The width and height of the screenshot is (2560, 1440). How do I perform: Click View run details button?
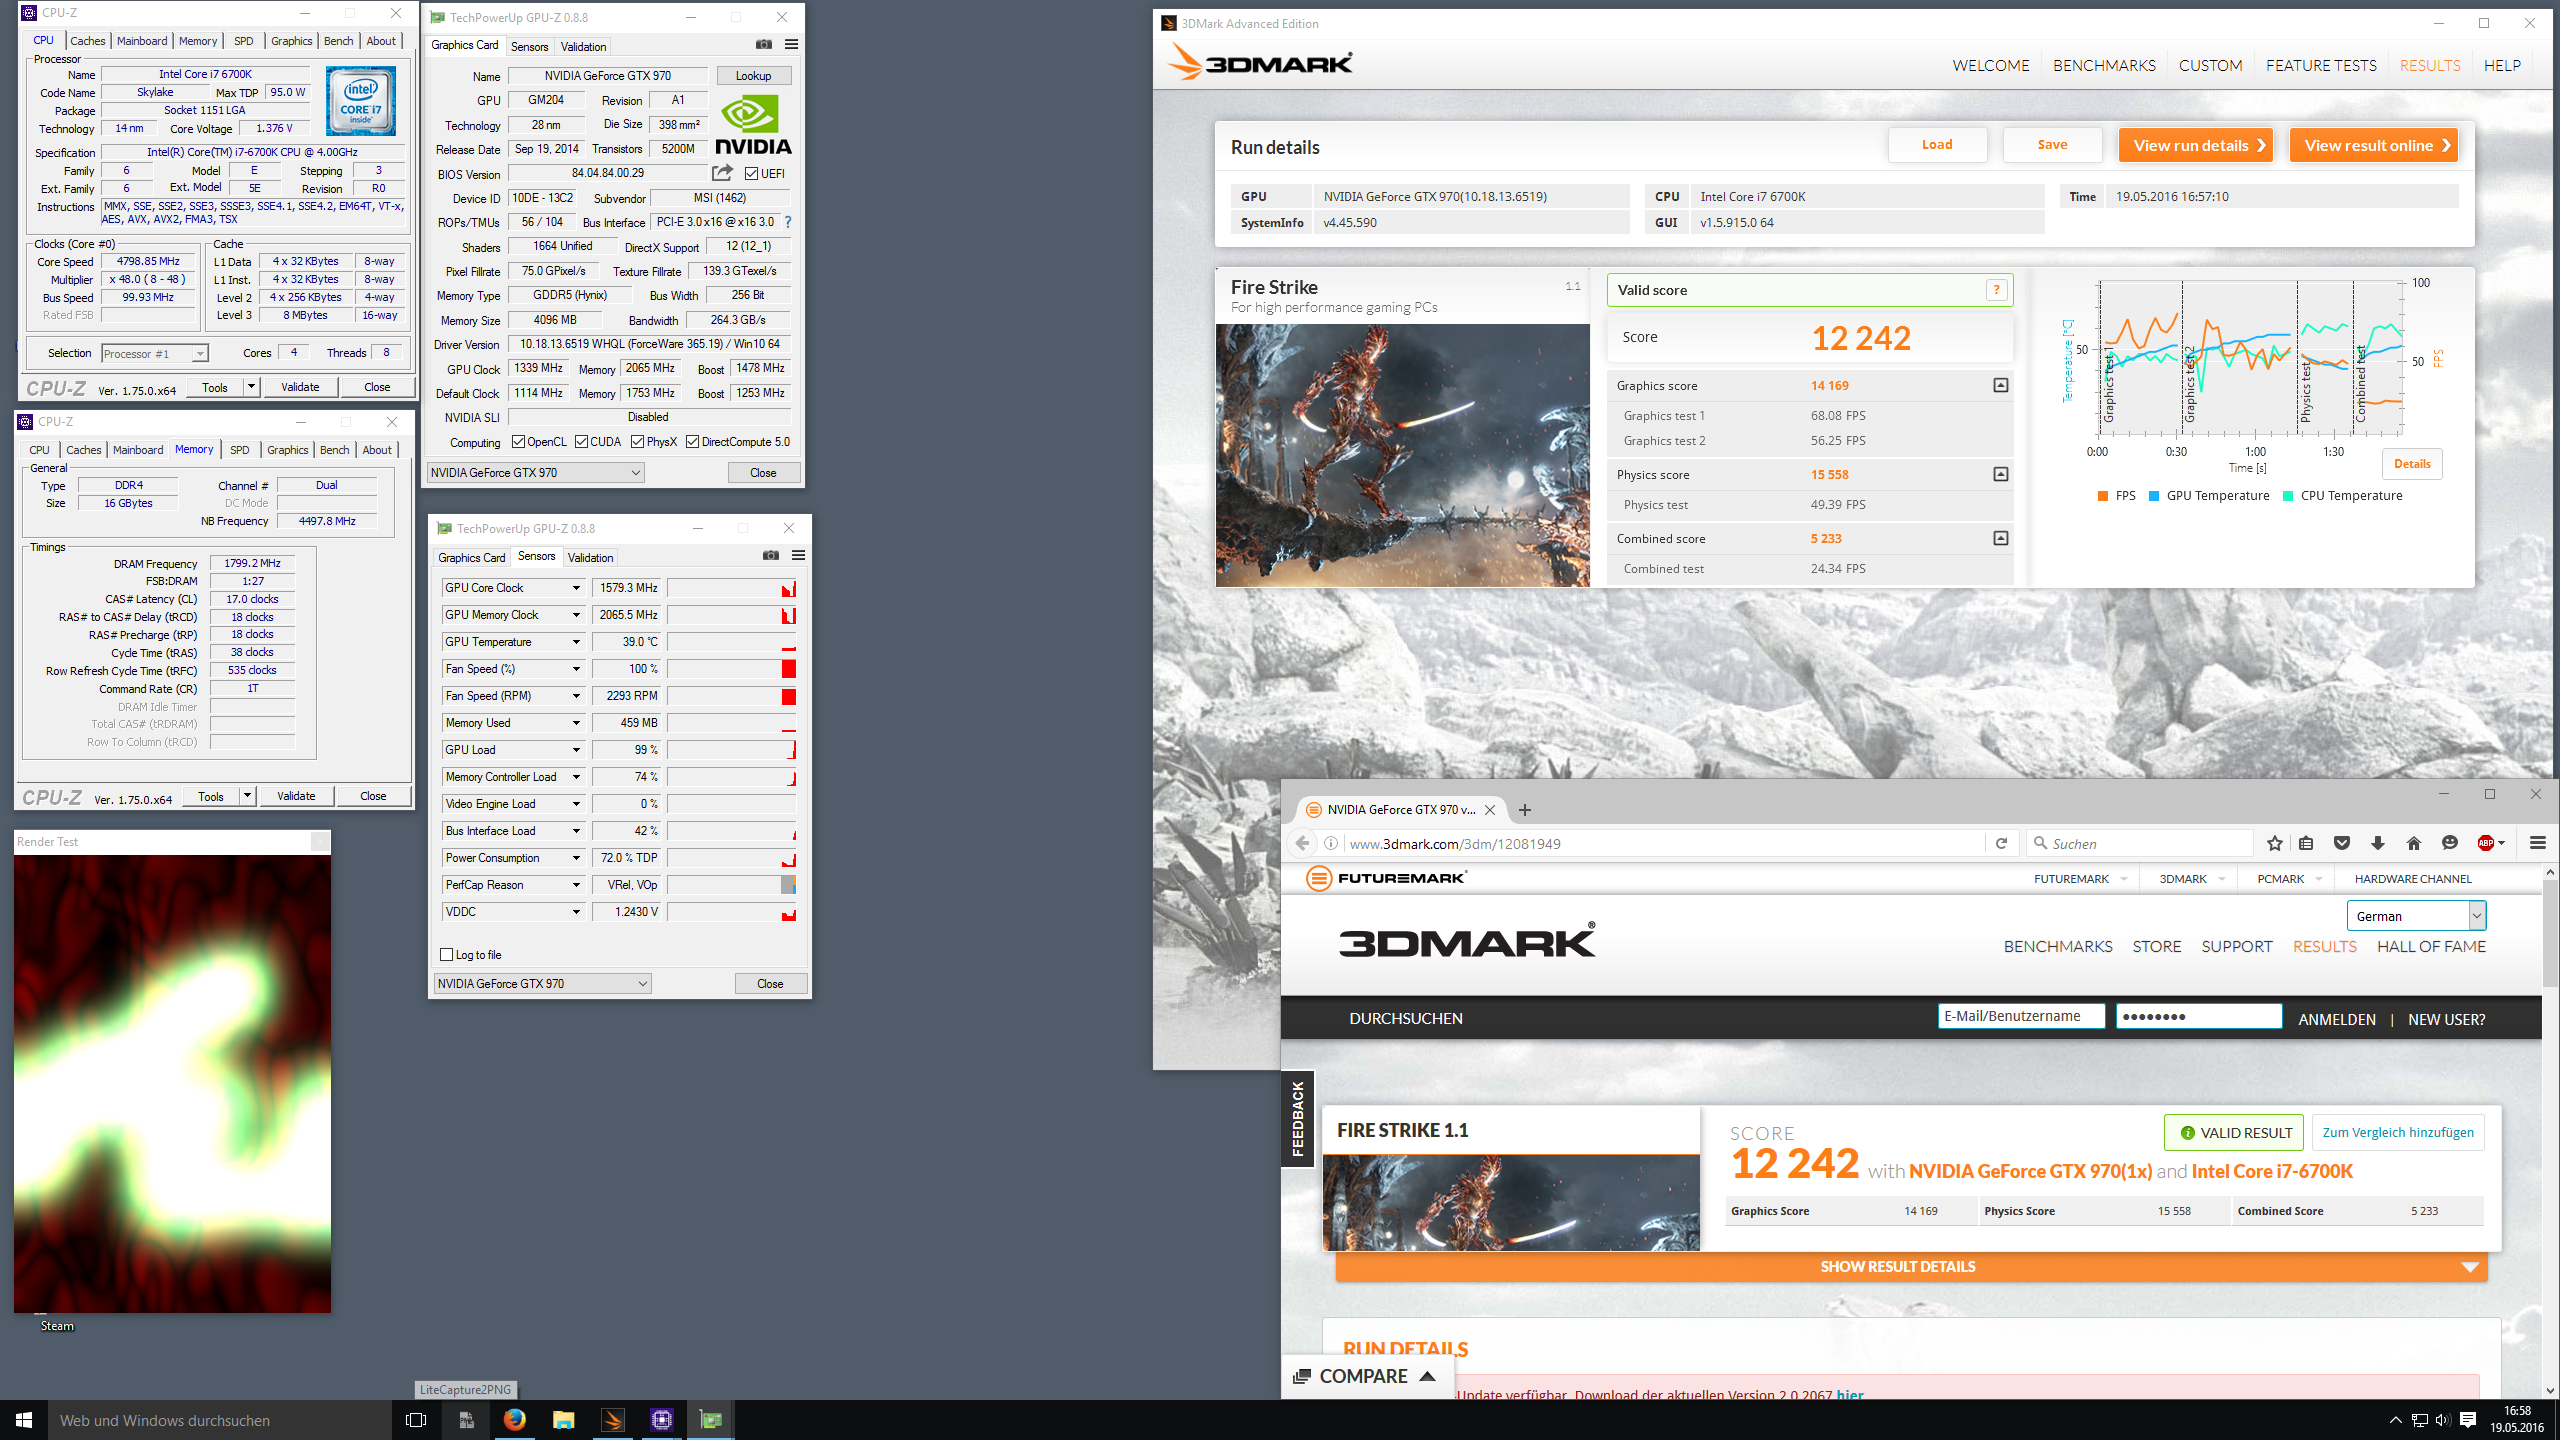pyautogui.click(x=2196, y=145)
